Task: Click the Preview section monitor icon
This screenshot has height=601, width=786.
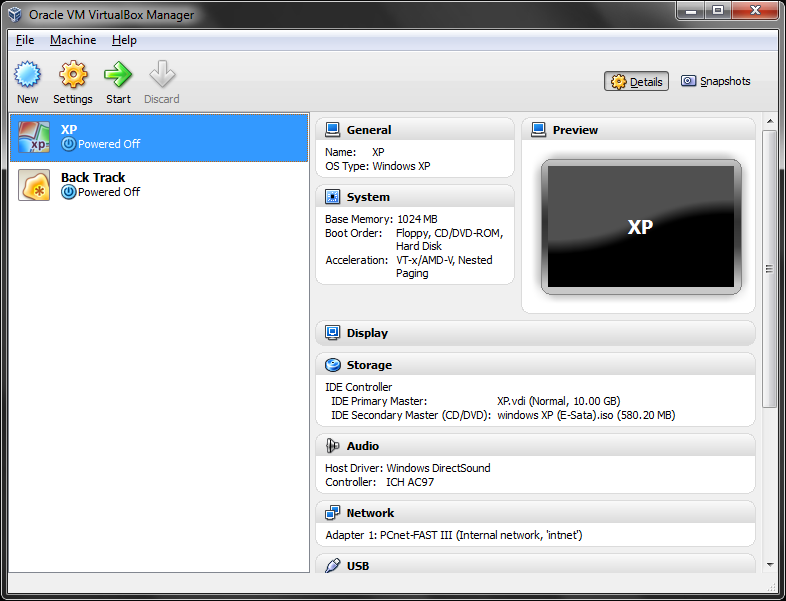Action: tap(538, 130)
